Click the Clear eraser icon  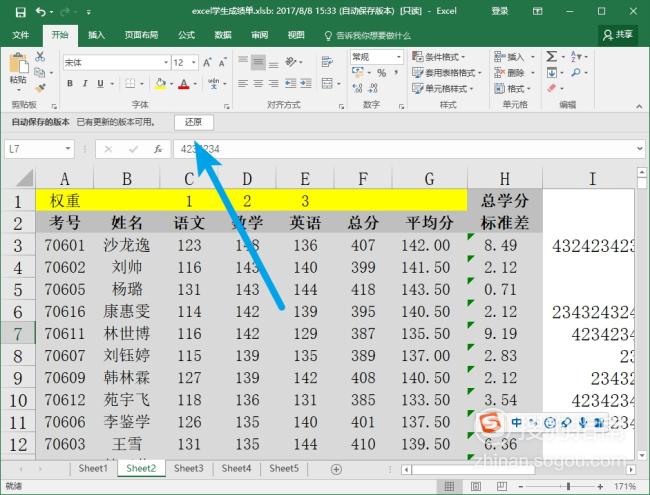(552, 88)
